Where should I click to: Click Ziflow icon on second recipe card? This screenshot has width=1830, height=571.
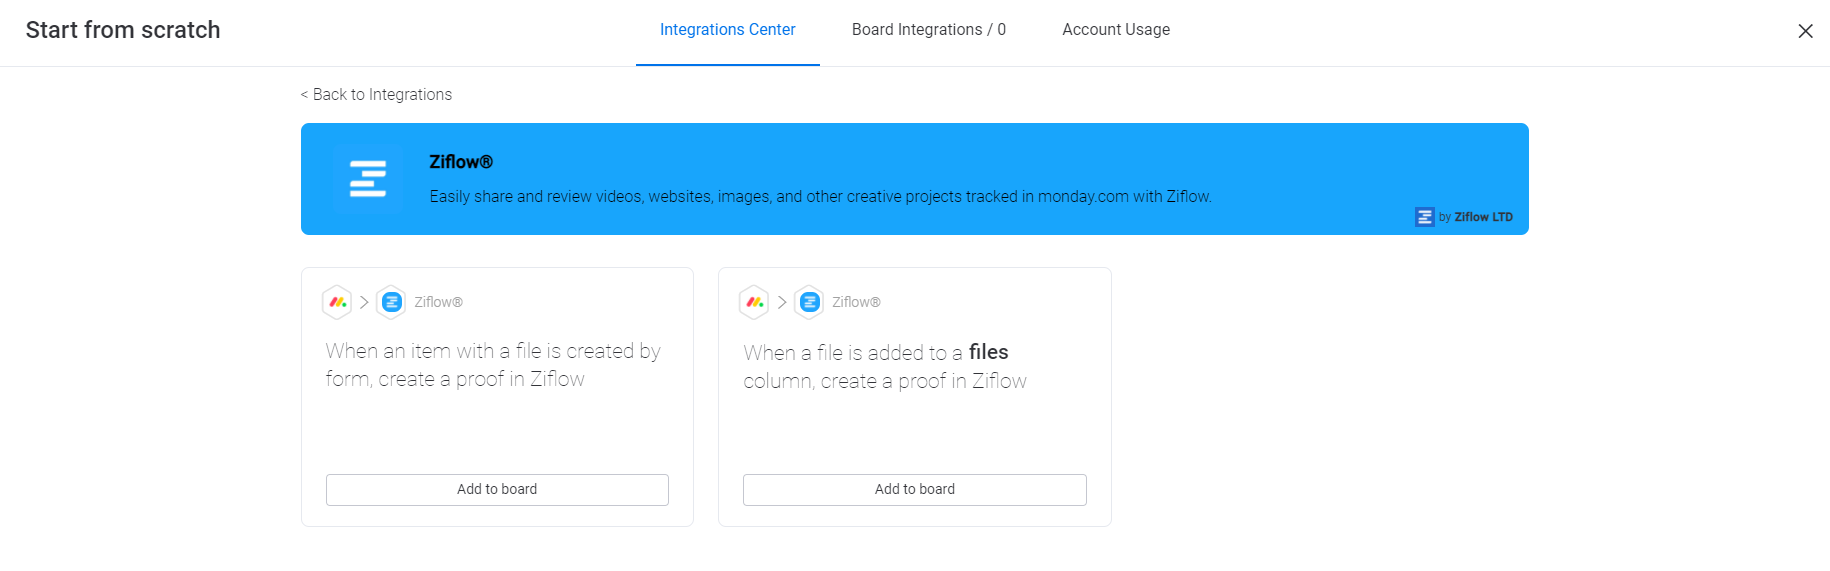coord(810,302)
